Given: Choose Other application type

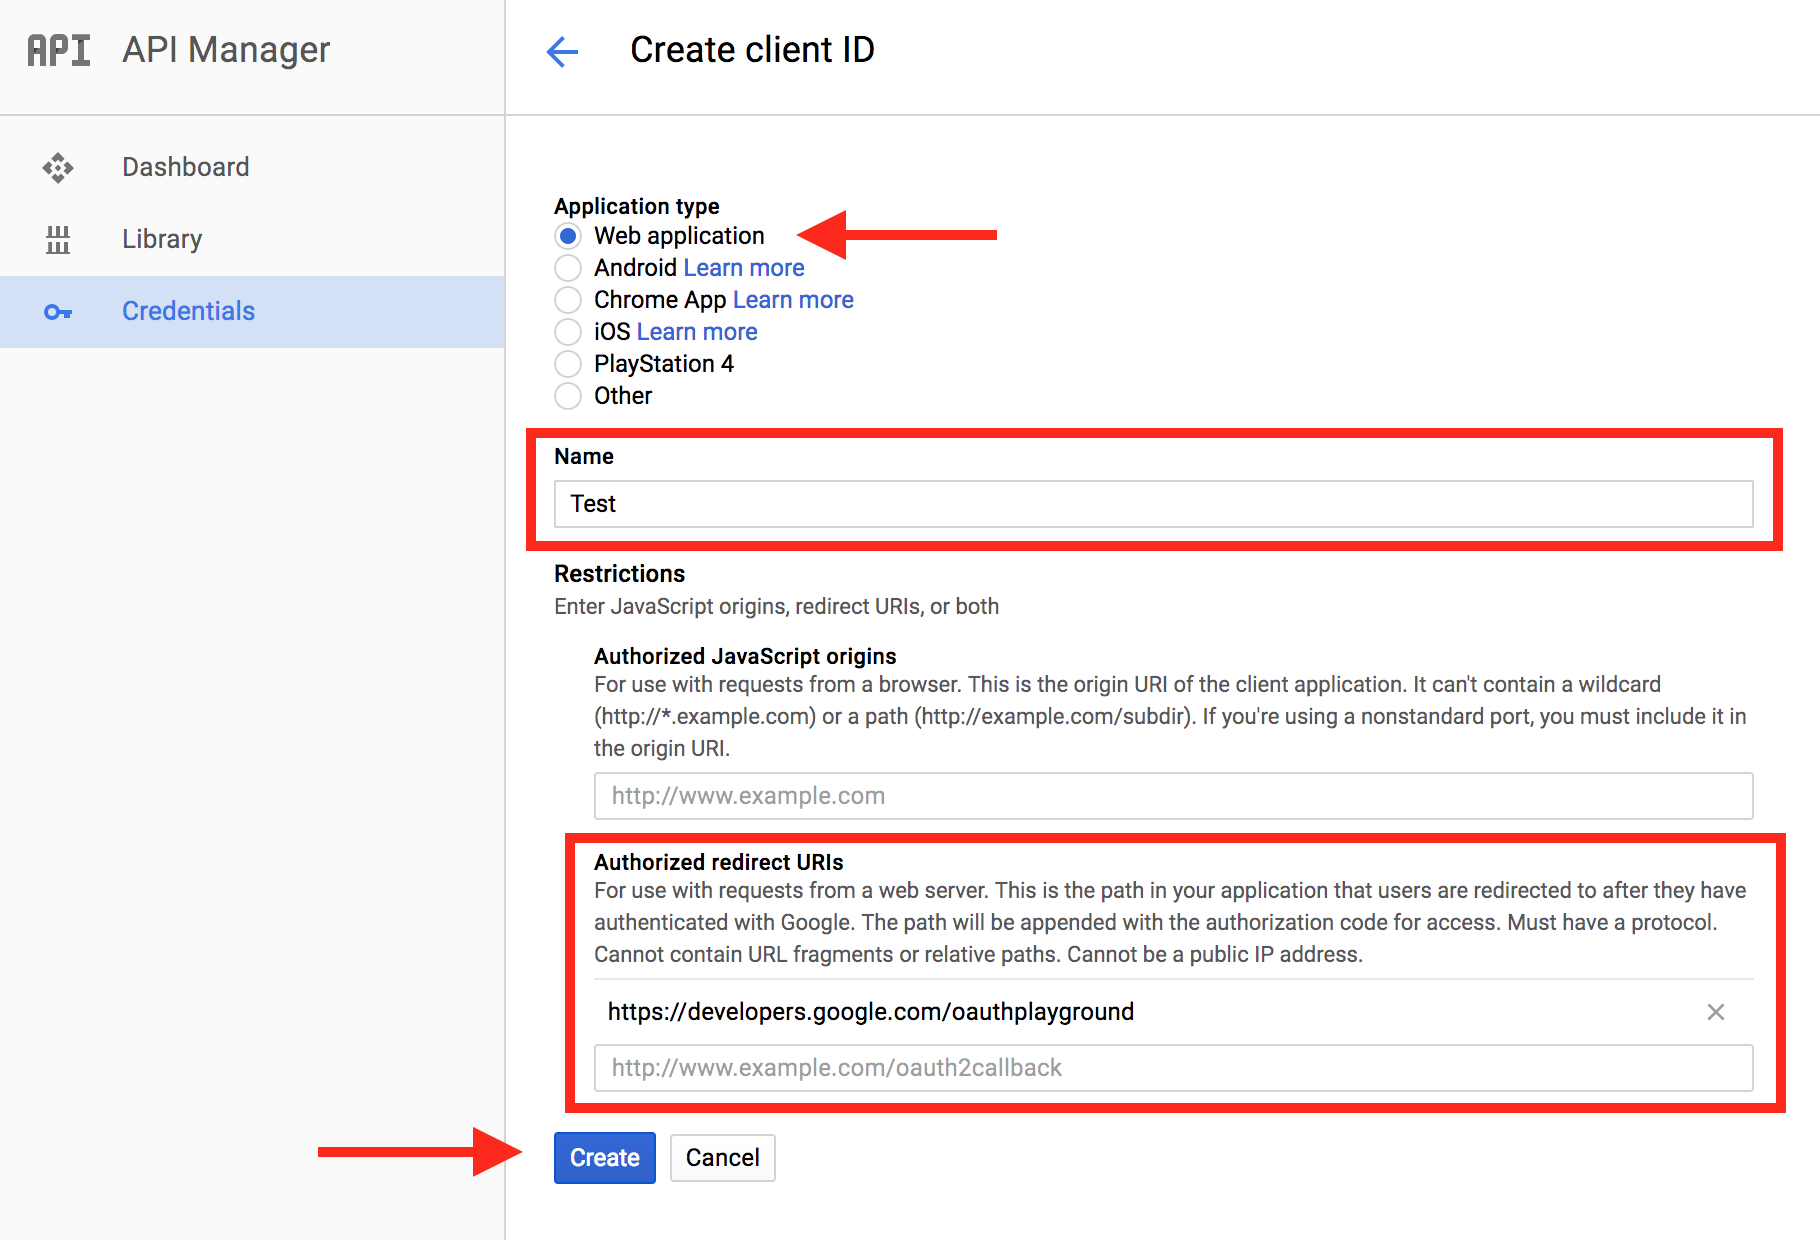Looking at the screenshot, I should (568, 396).
